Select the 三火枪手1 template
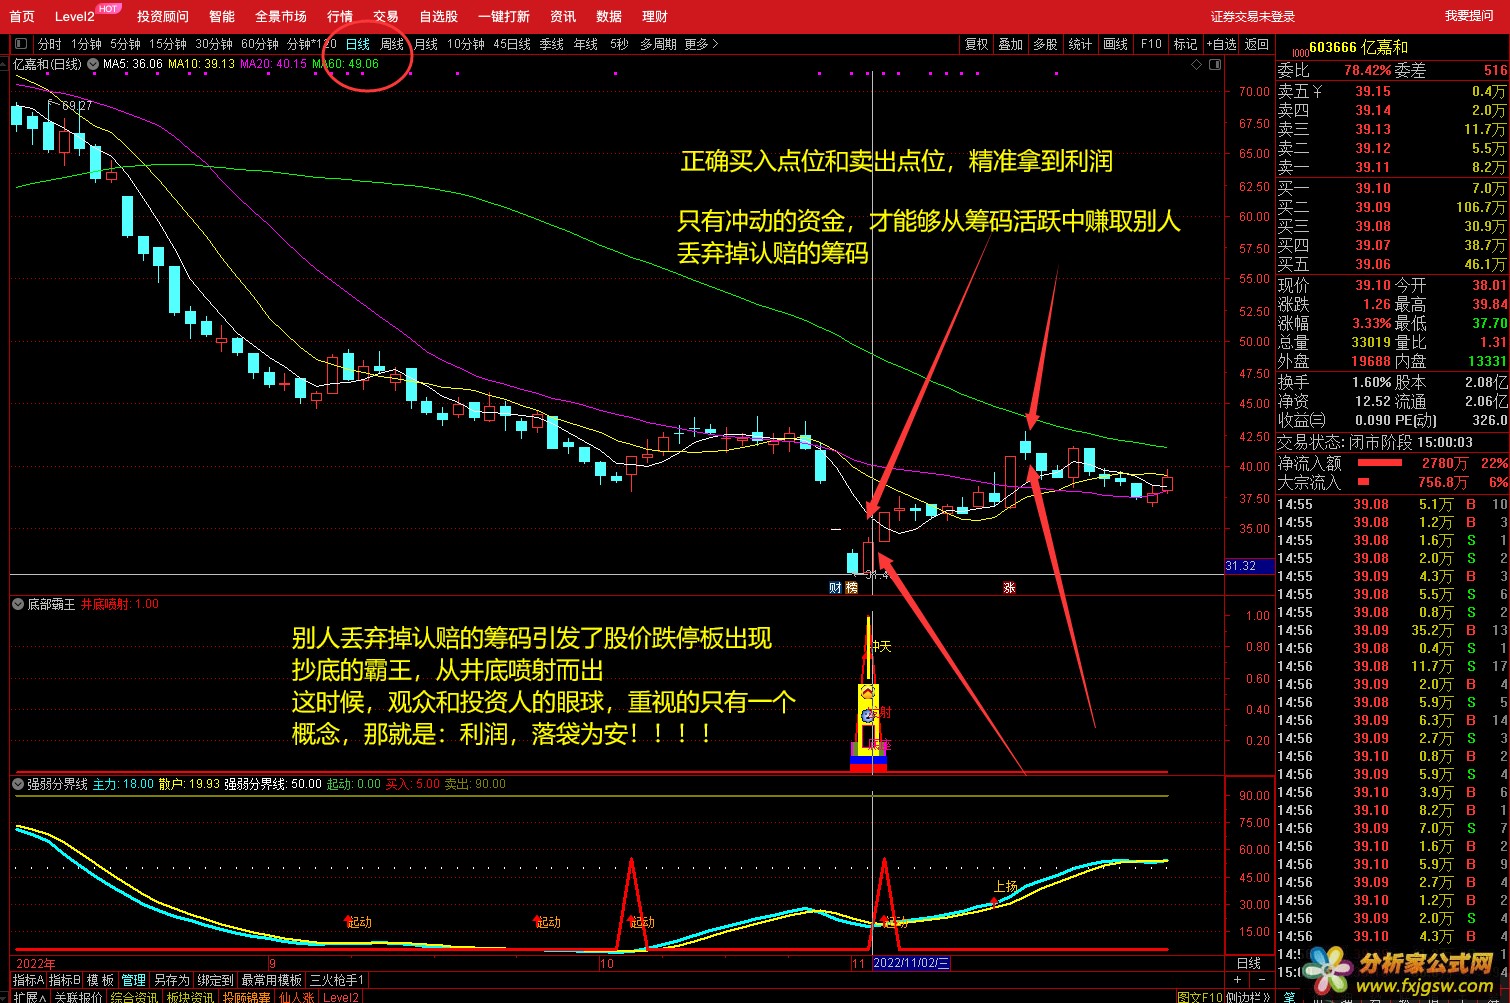This screenshot has width=1510, height=1003. (x=337, y=980)
